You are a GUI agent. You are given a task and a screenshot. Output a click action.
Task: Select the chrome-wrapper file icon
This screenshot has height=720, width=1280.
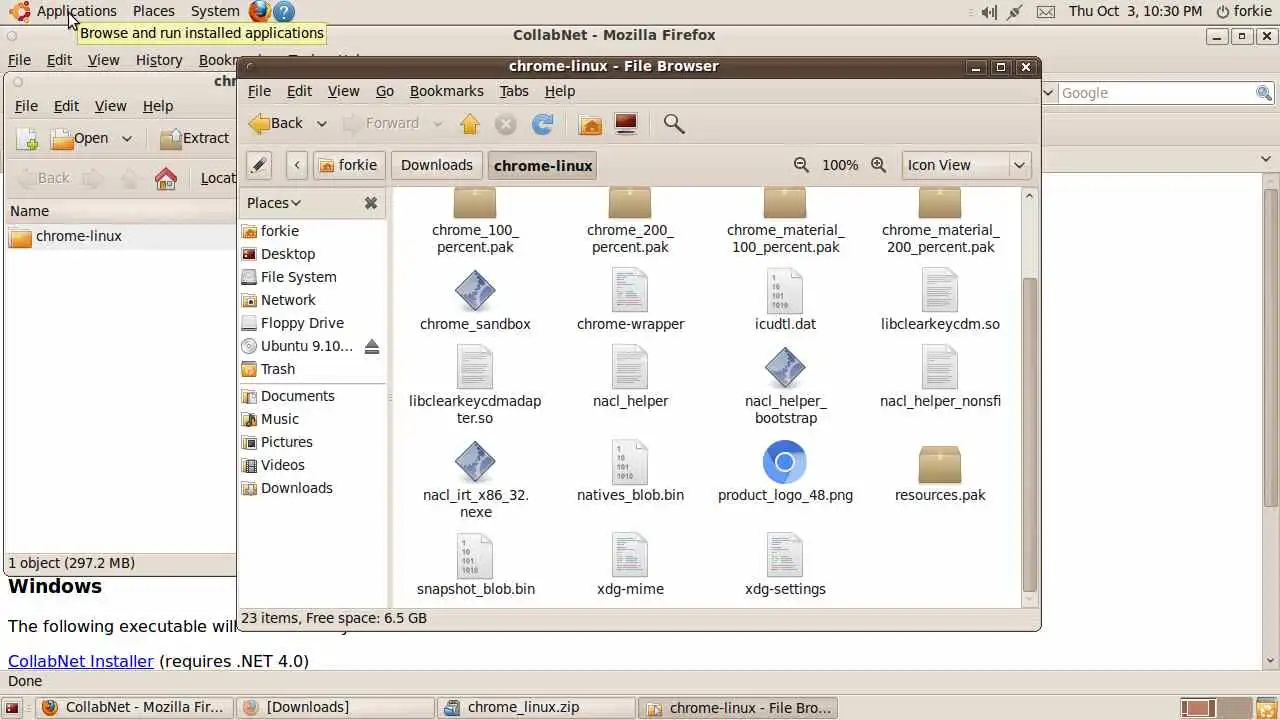coord(630,291)
